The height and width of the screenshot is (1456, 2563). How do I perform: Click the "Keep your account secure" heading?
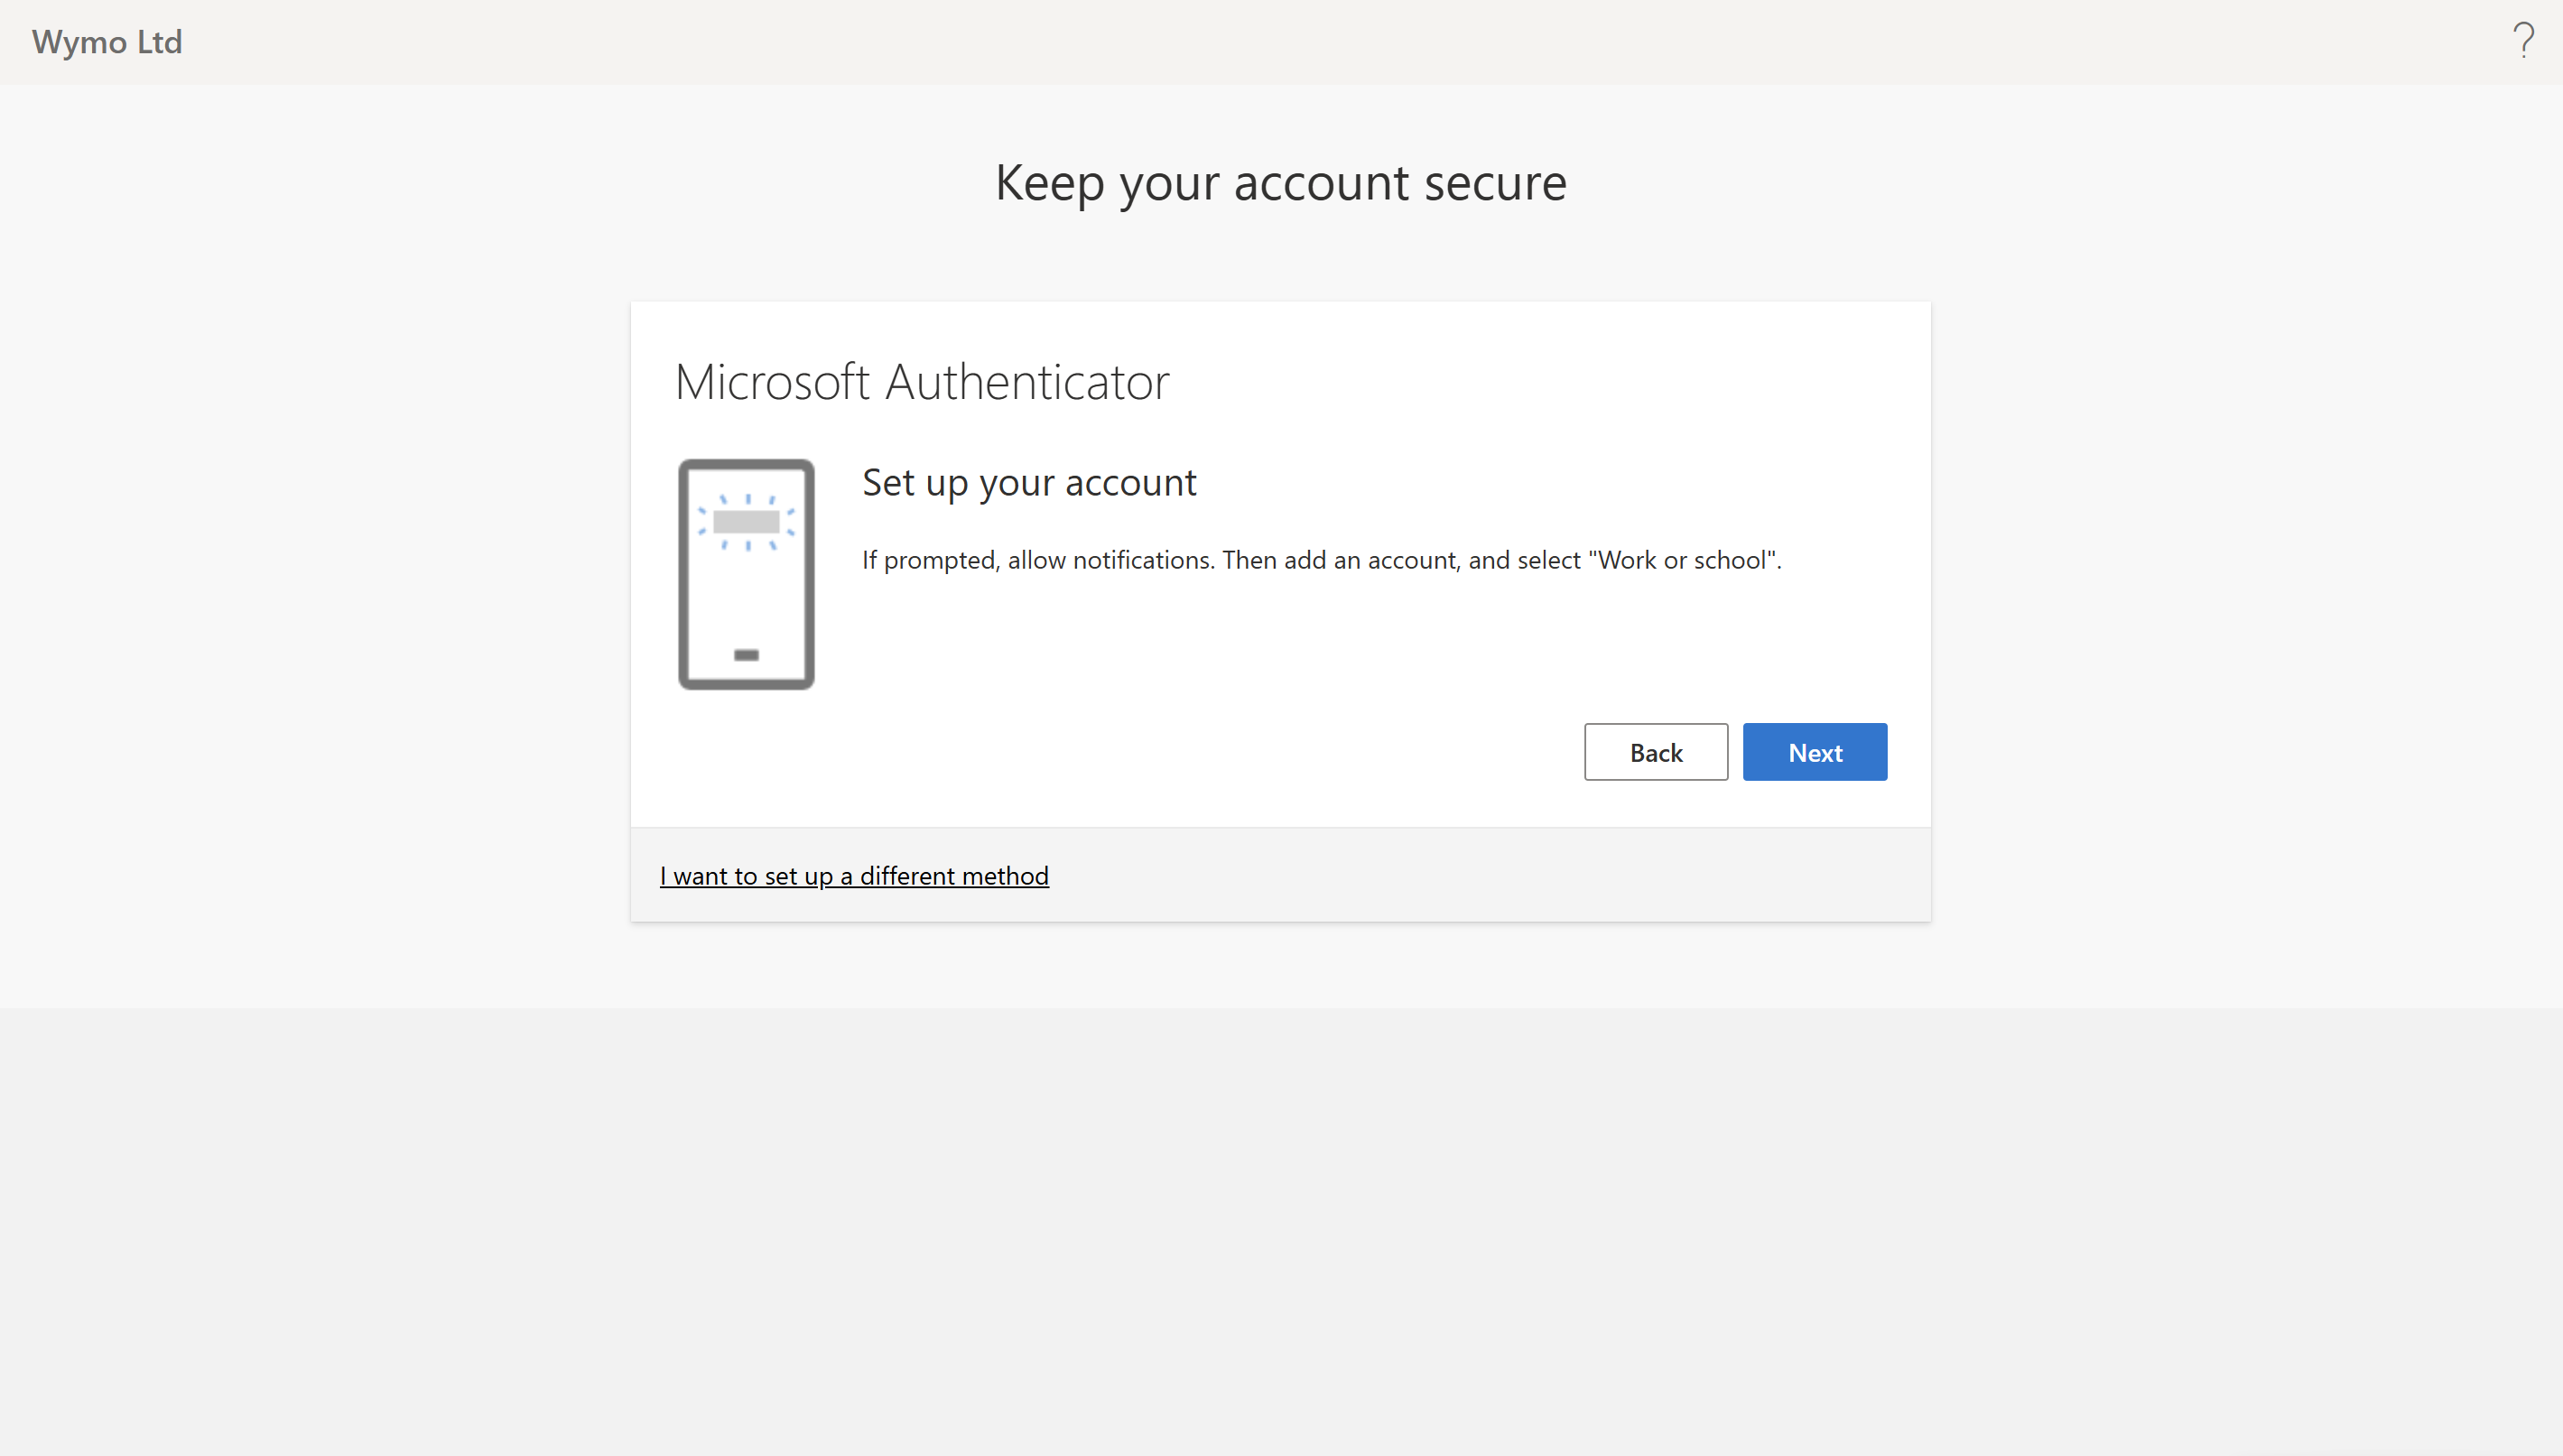[1280, 183]
